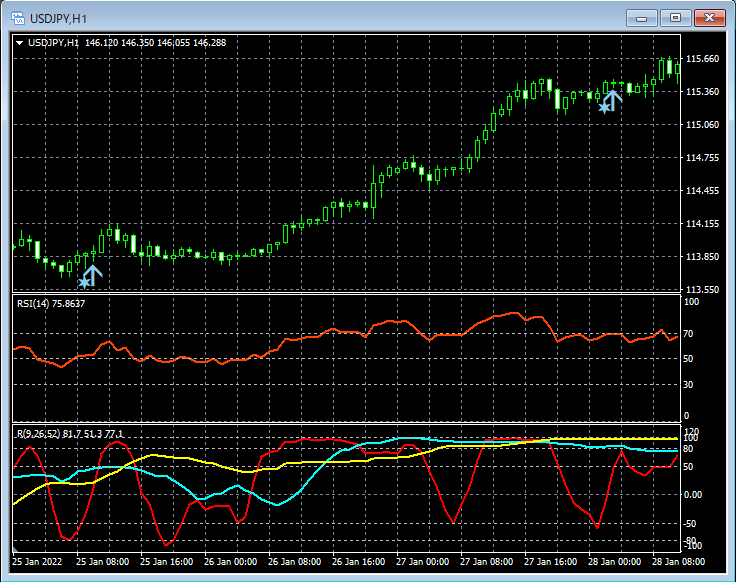Viewport: 736px width, 582px height.
Task: Click the RSI scale value 70
Action: pos(688,334)
